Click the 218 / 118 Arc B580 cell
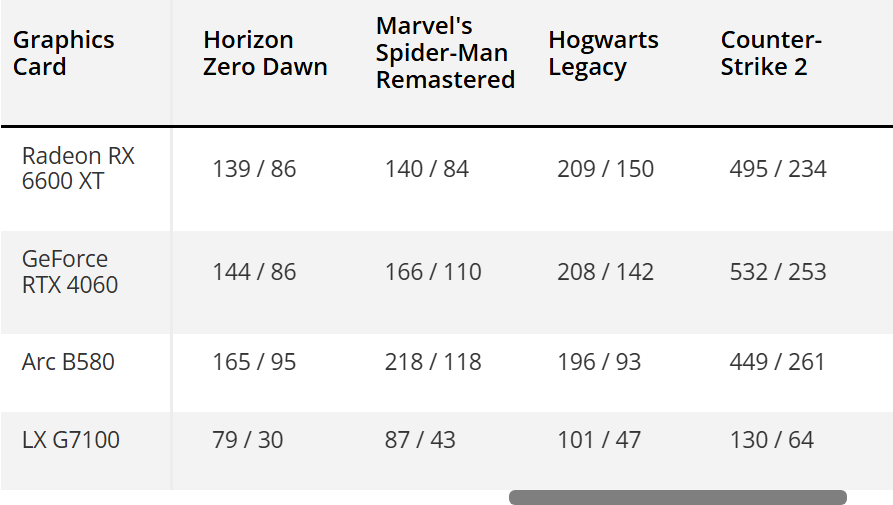This screenshot has height=505, width=893. coord(433,362)
